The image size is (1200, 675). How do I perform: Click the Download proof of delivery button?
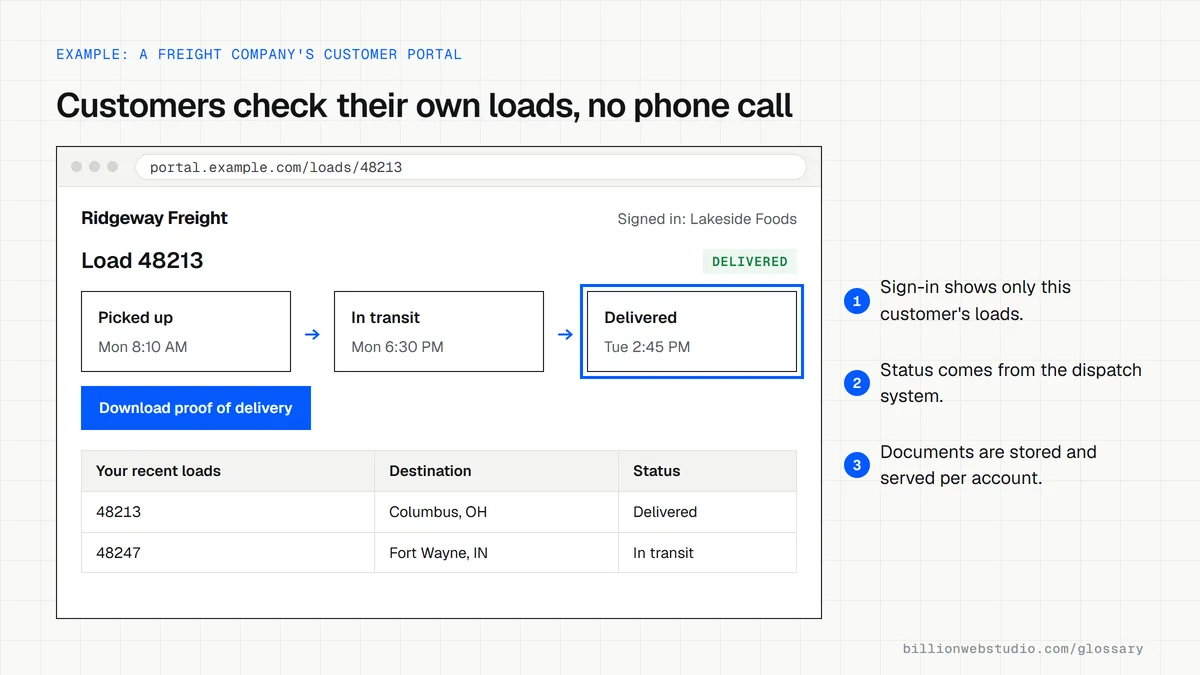click(196, 408)
